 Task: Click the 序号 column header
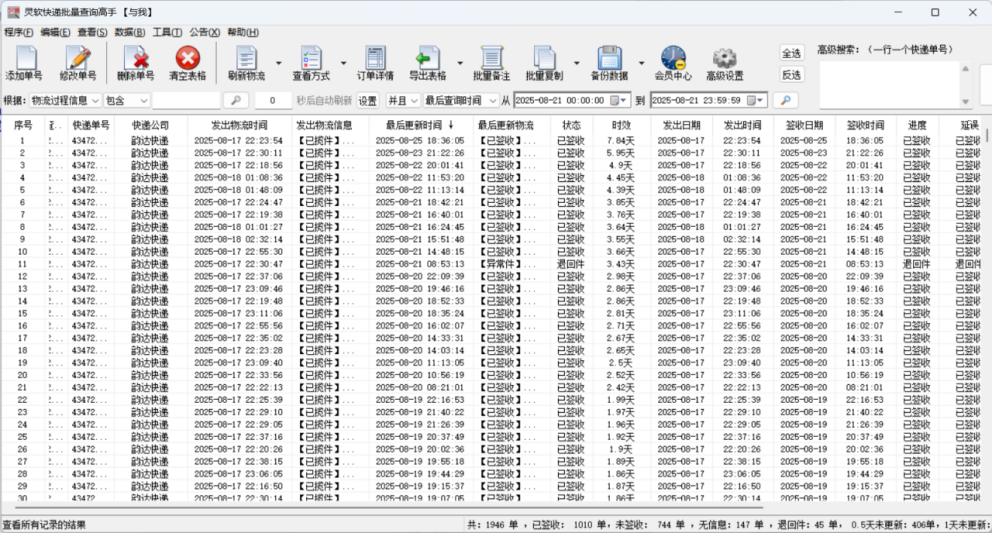point(23,125)
